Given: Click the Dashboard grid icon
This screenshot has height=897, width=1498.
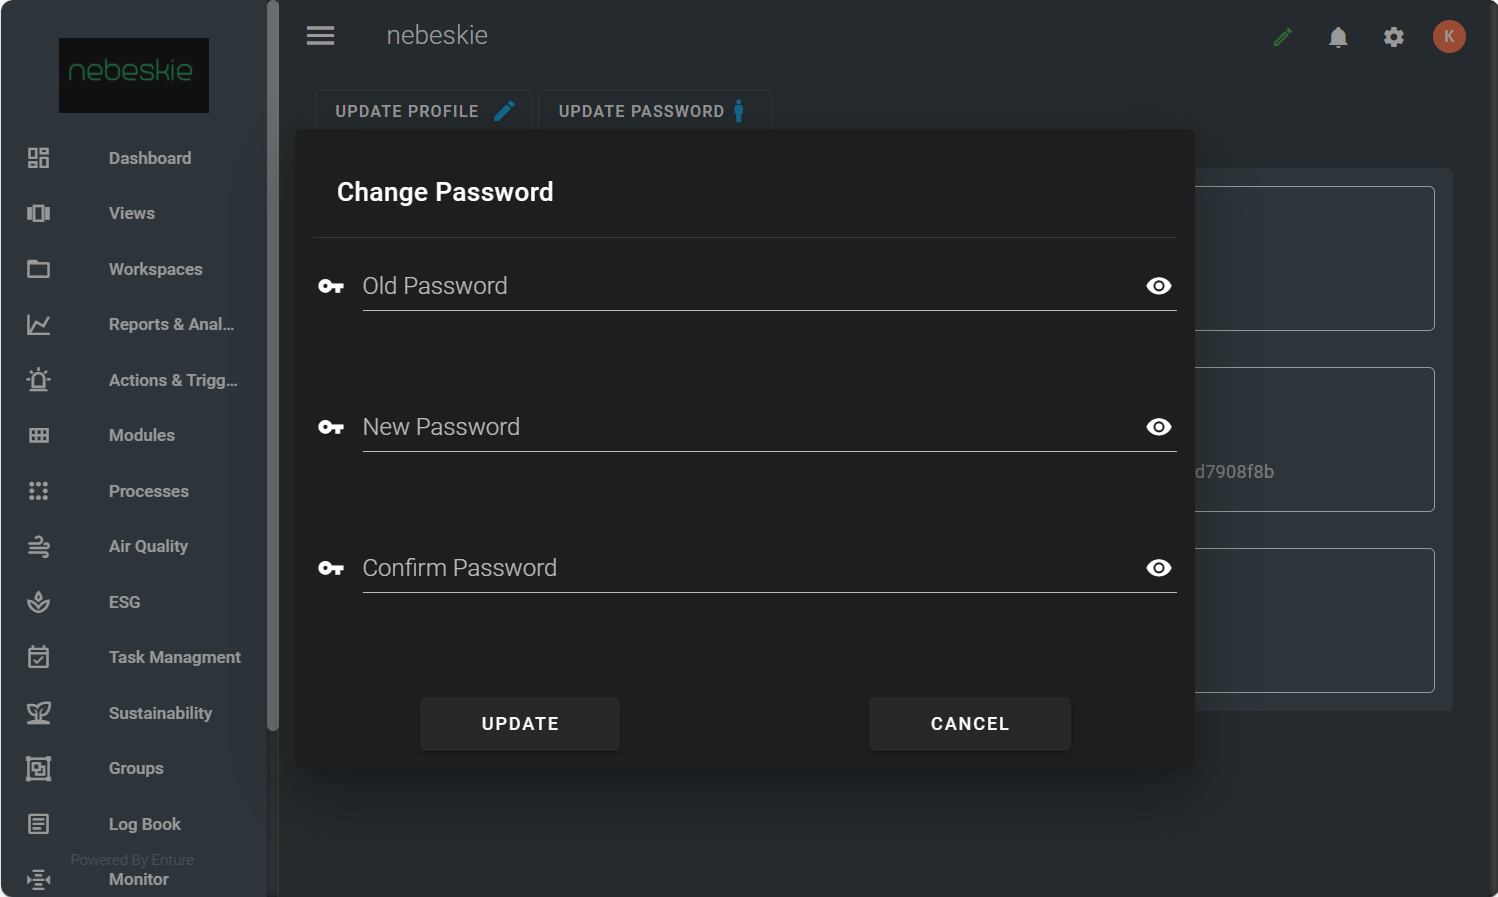Looking at the screenshot, I should 39,158.
